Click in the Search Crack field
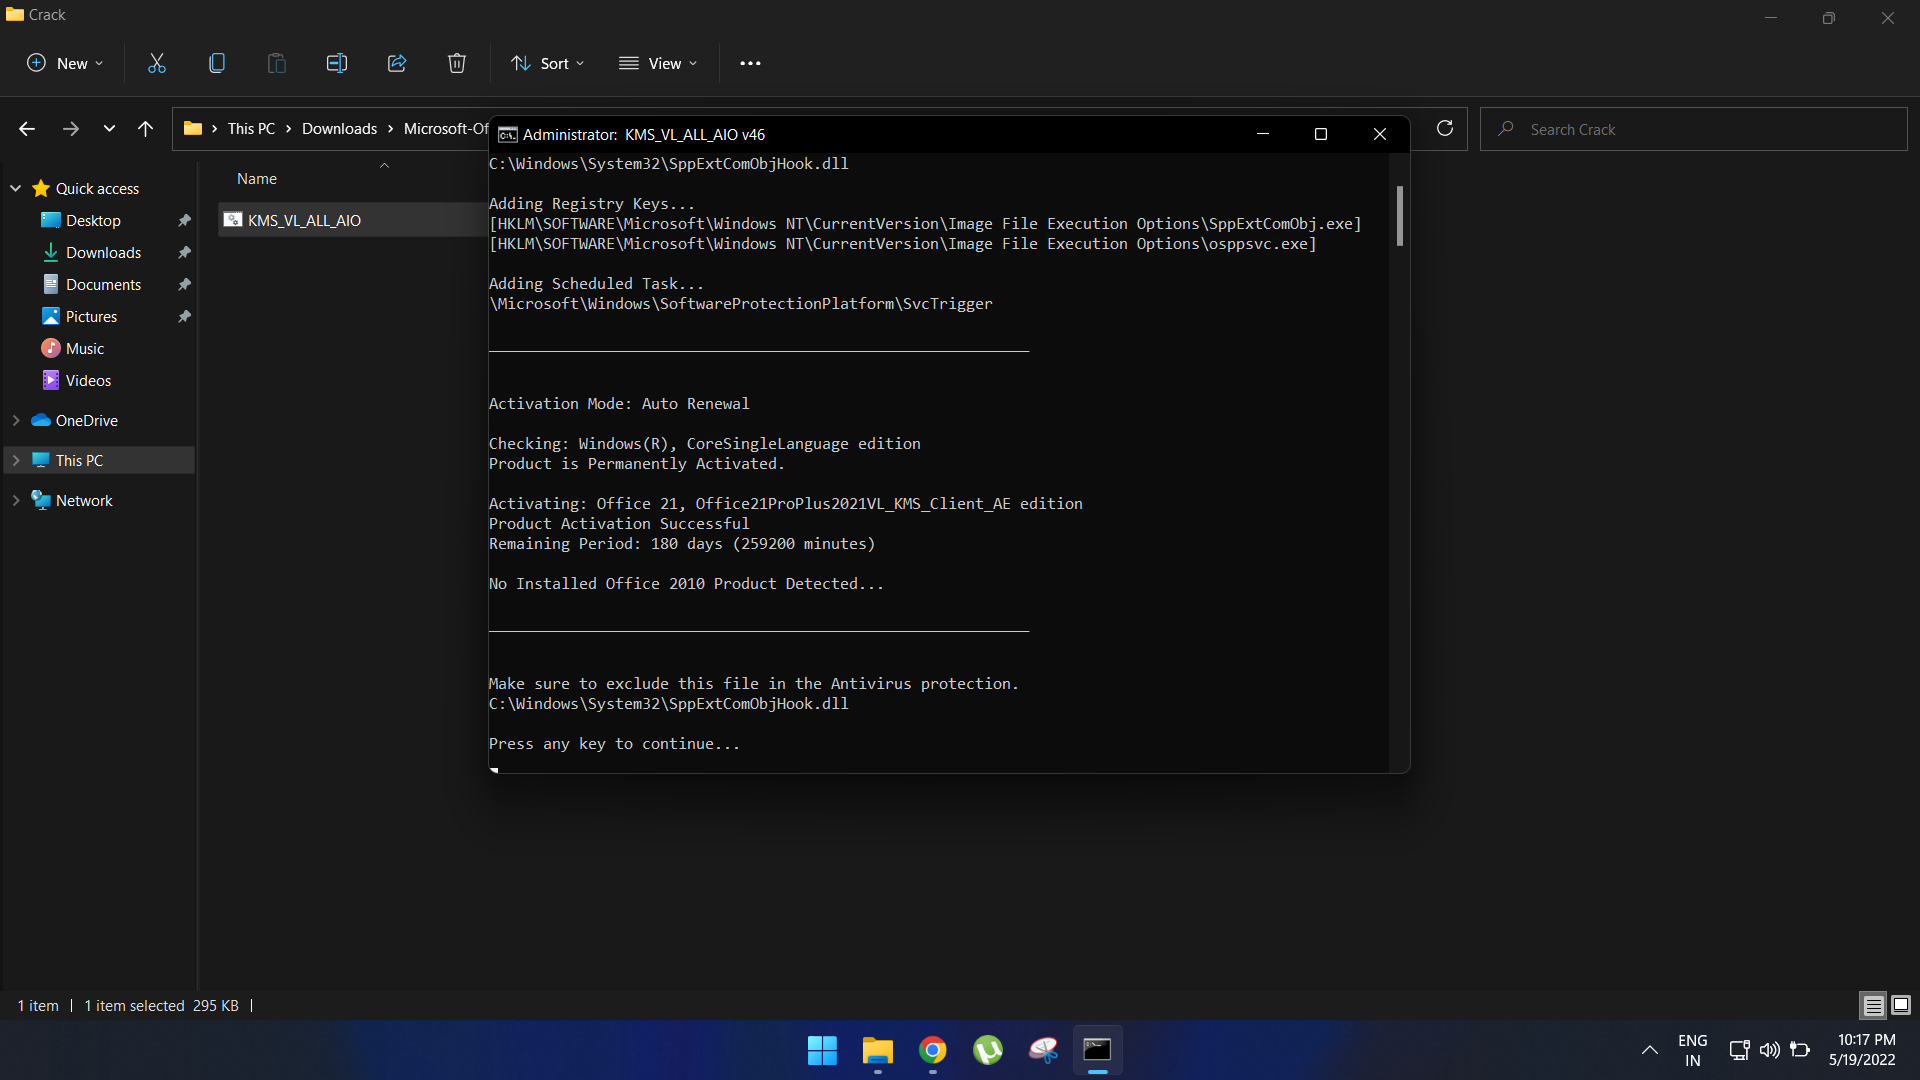The height and width of the screenshot is (1080, 1920). pyautogui.click(x=1694, y=129)
